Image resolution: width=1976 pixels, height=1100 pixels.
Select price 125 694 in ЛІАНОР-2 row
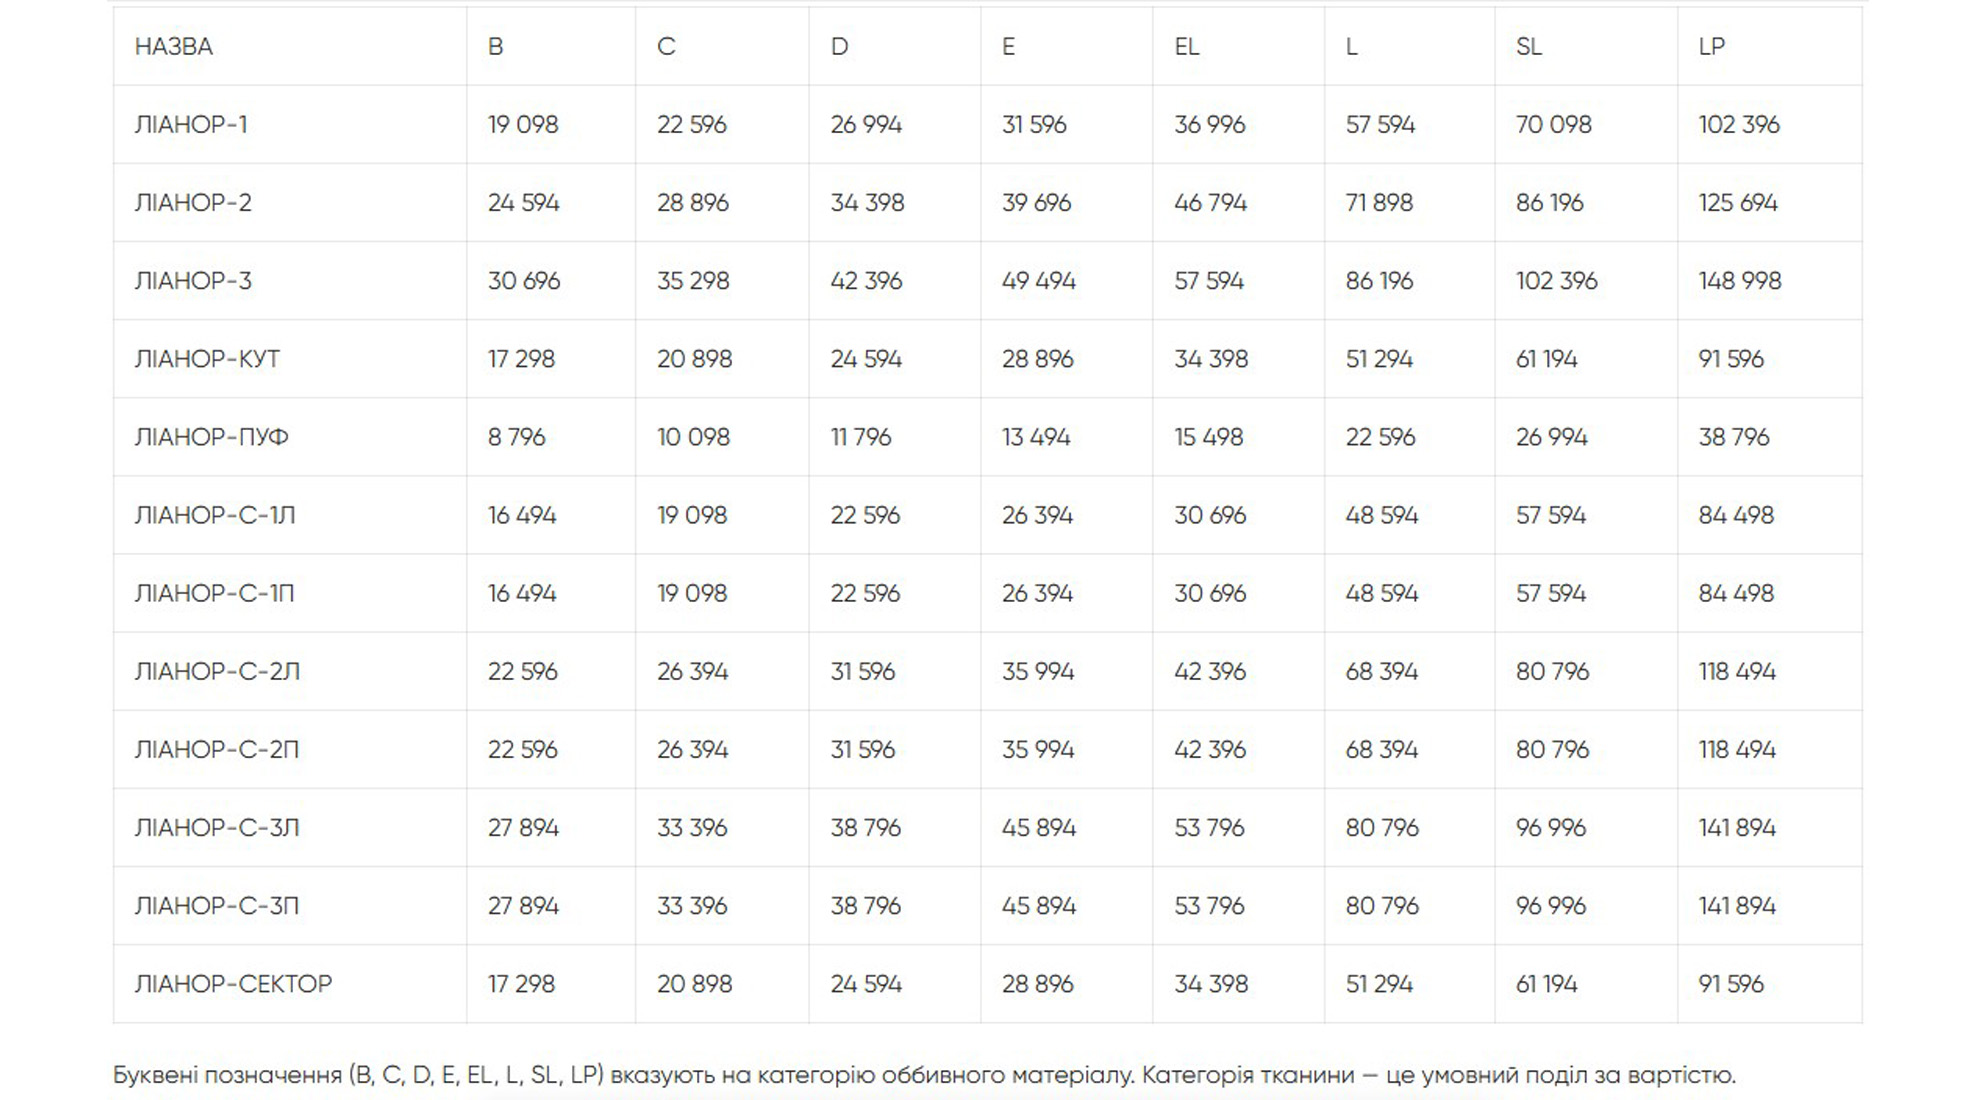pos(1737,203)
